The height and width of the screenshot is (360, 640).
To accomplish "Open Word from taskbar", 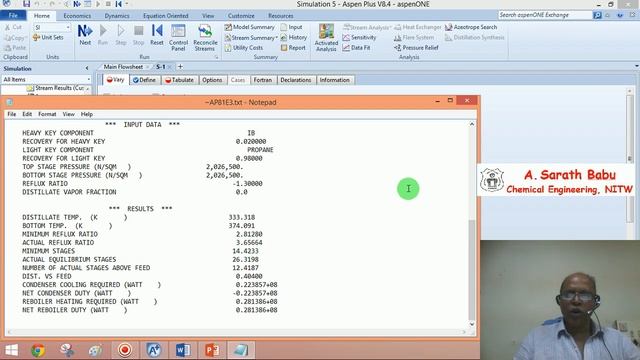I will tap(183, 350).
